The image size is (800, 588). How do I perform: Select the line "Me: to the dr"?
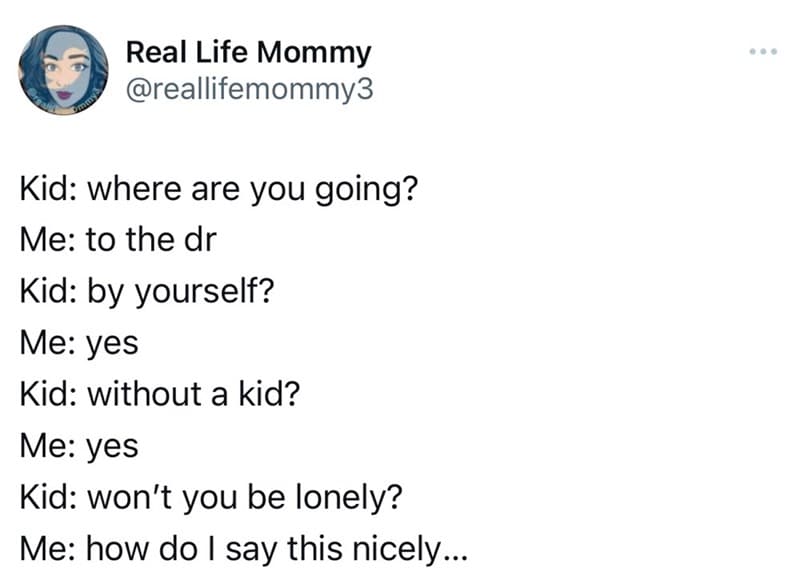point(118,240)
